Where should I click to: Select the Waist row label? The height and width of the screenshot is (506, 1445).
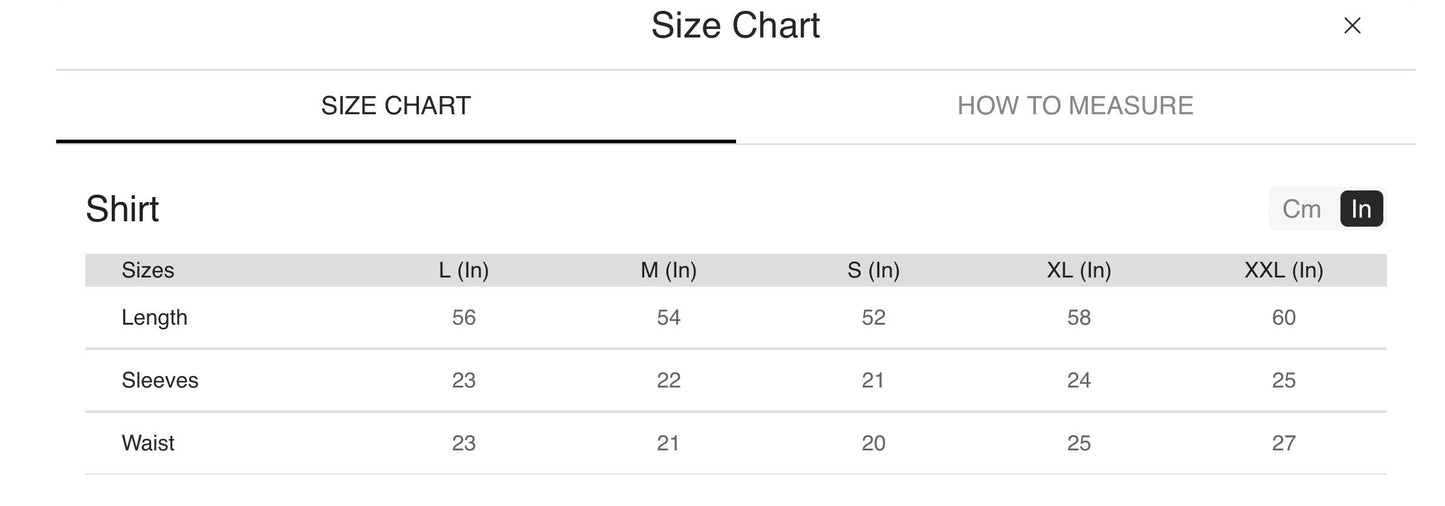click(148, 443)
